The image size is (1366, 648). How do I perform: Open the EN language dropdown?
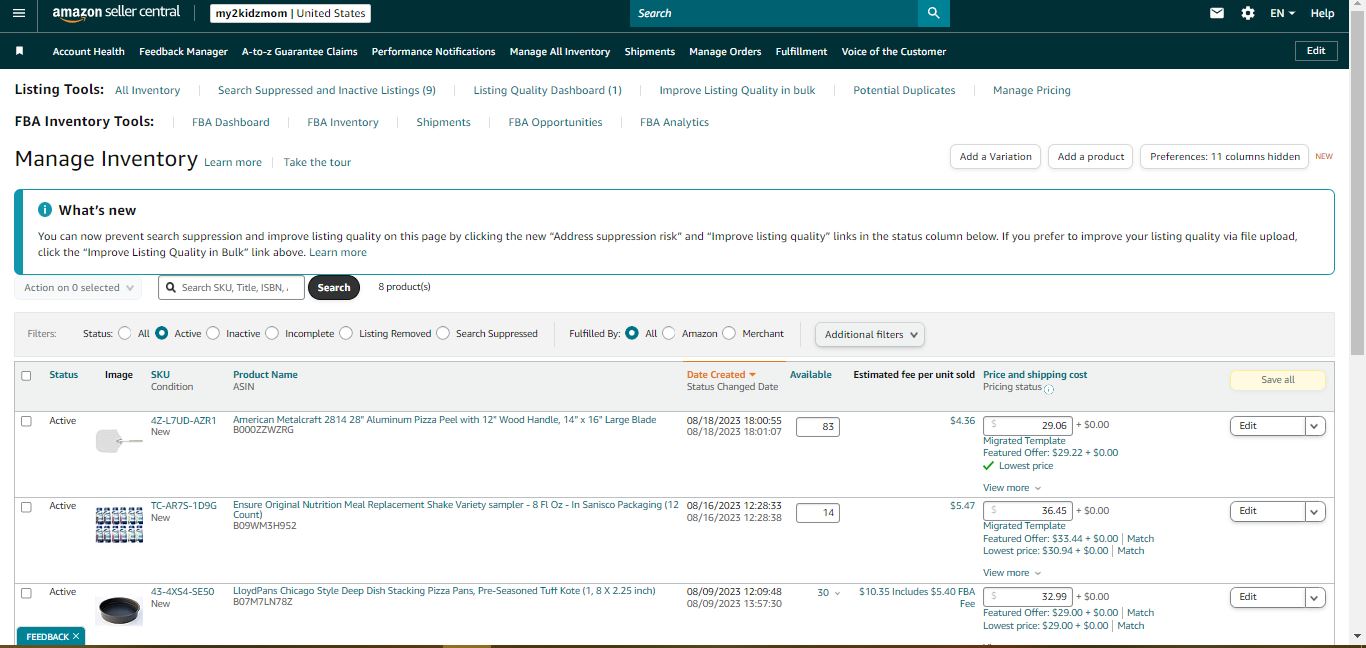[x=1282, y=13]
